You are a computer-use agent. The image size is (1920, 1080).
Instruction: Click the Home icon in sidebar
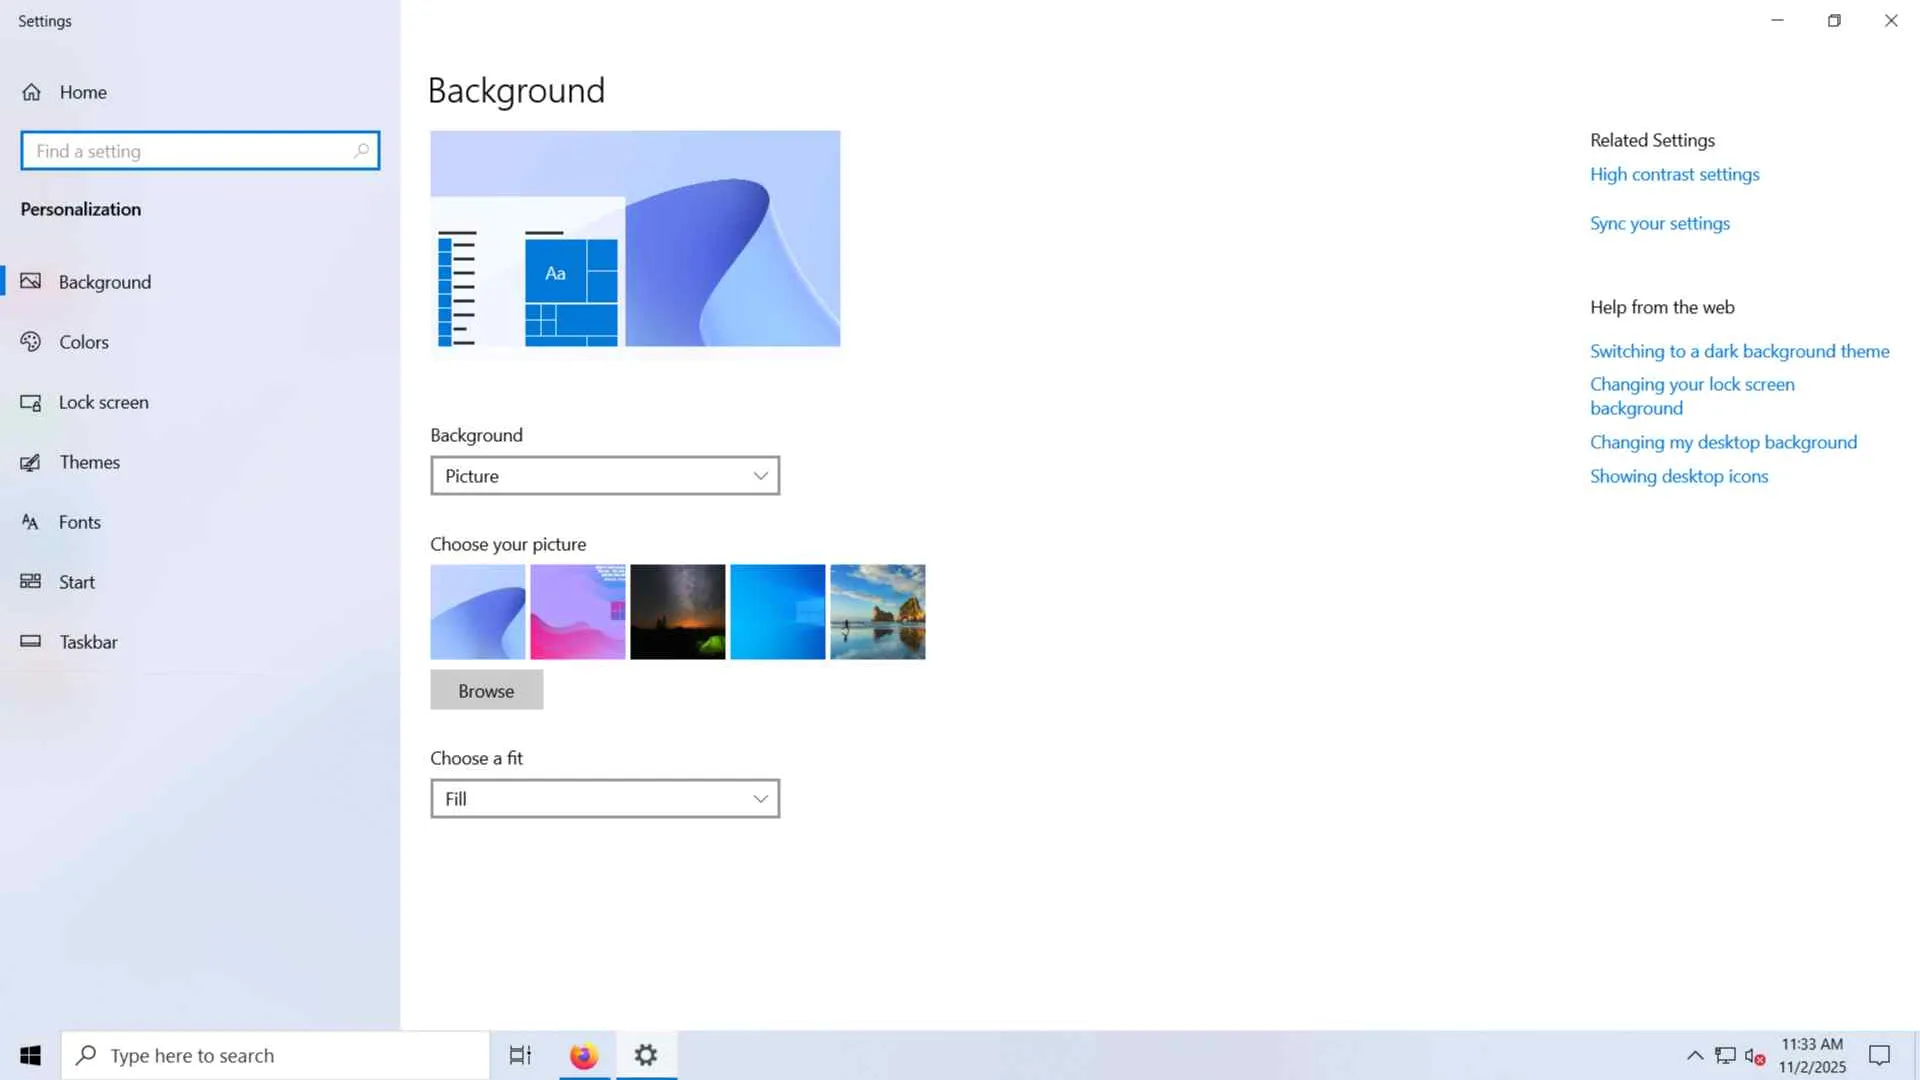32,92
